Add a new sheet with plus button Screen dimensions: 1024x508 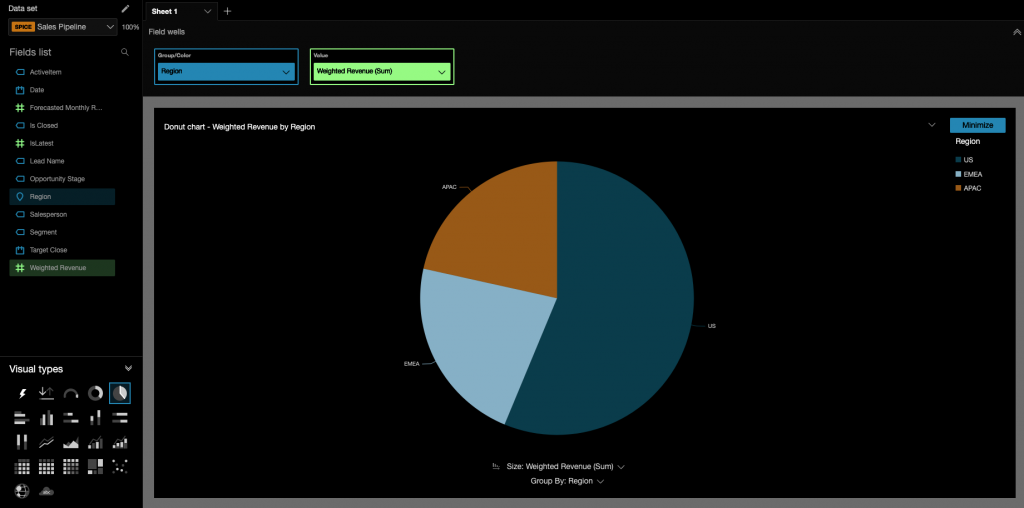click(x=227, y=11)
